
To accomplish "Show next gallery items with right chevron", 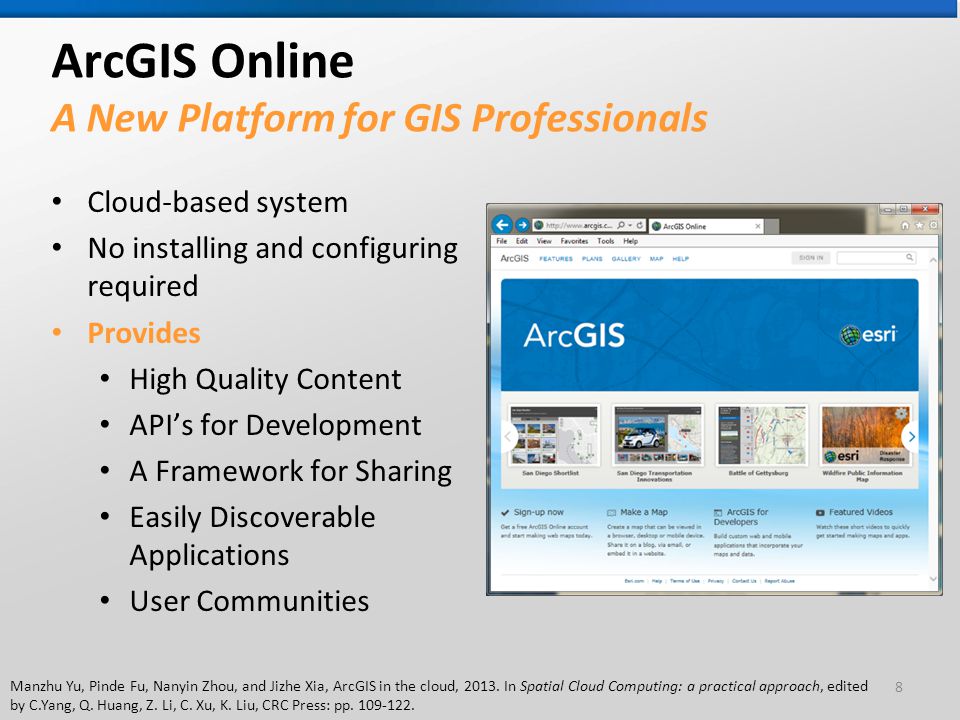I will (x=911, y=437).
